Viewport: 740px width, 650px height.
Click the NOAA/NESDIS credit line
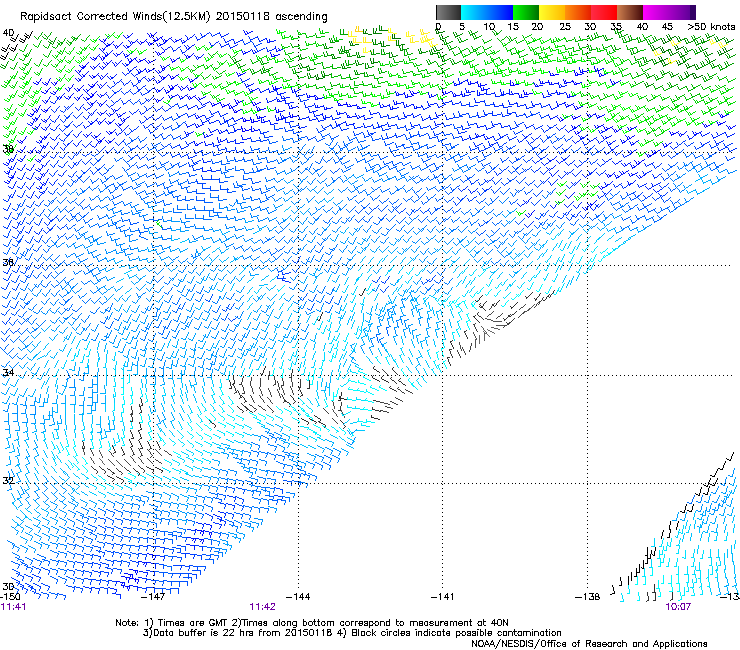(x=589, y=643)
